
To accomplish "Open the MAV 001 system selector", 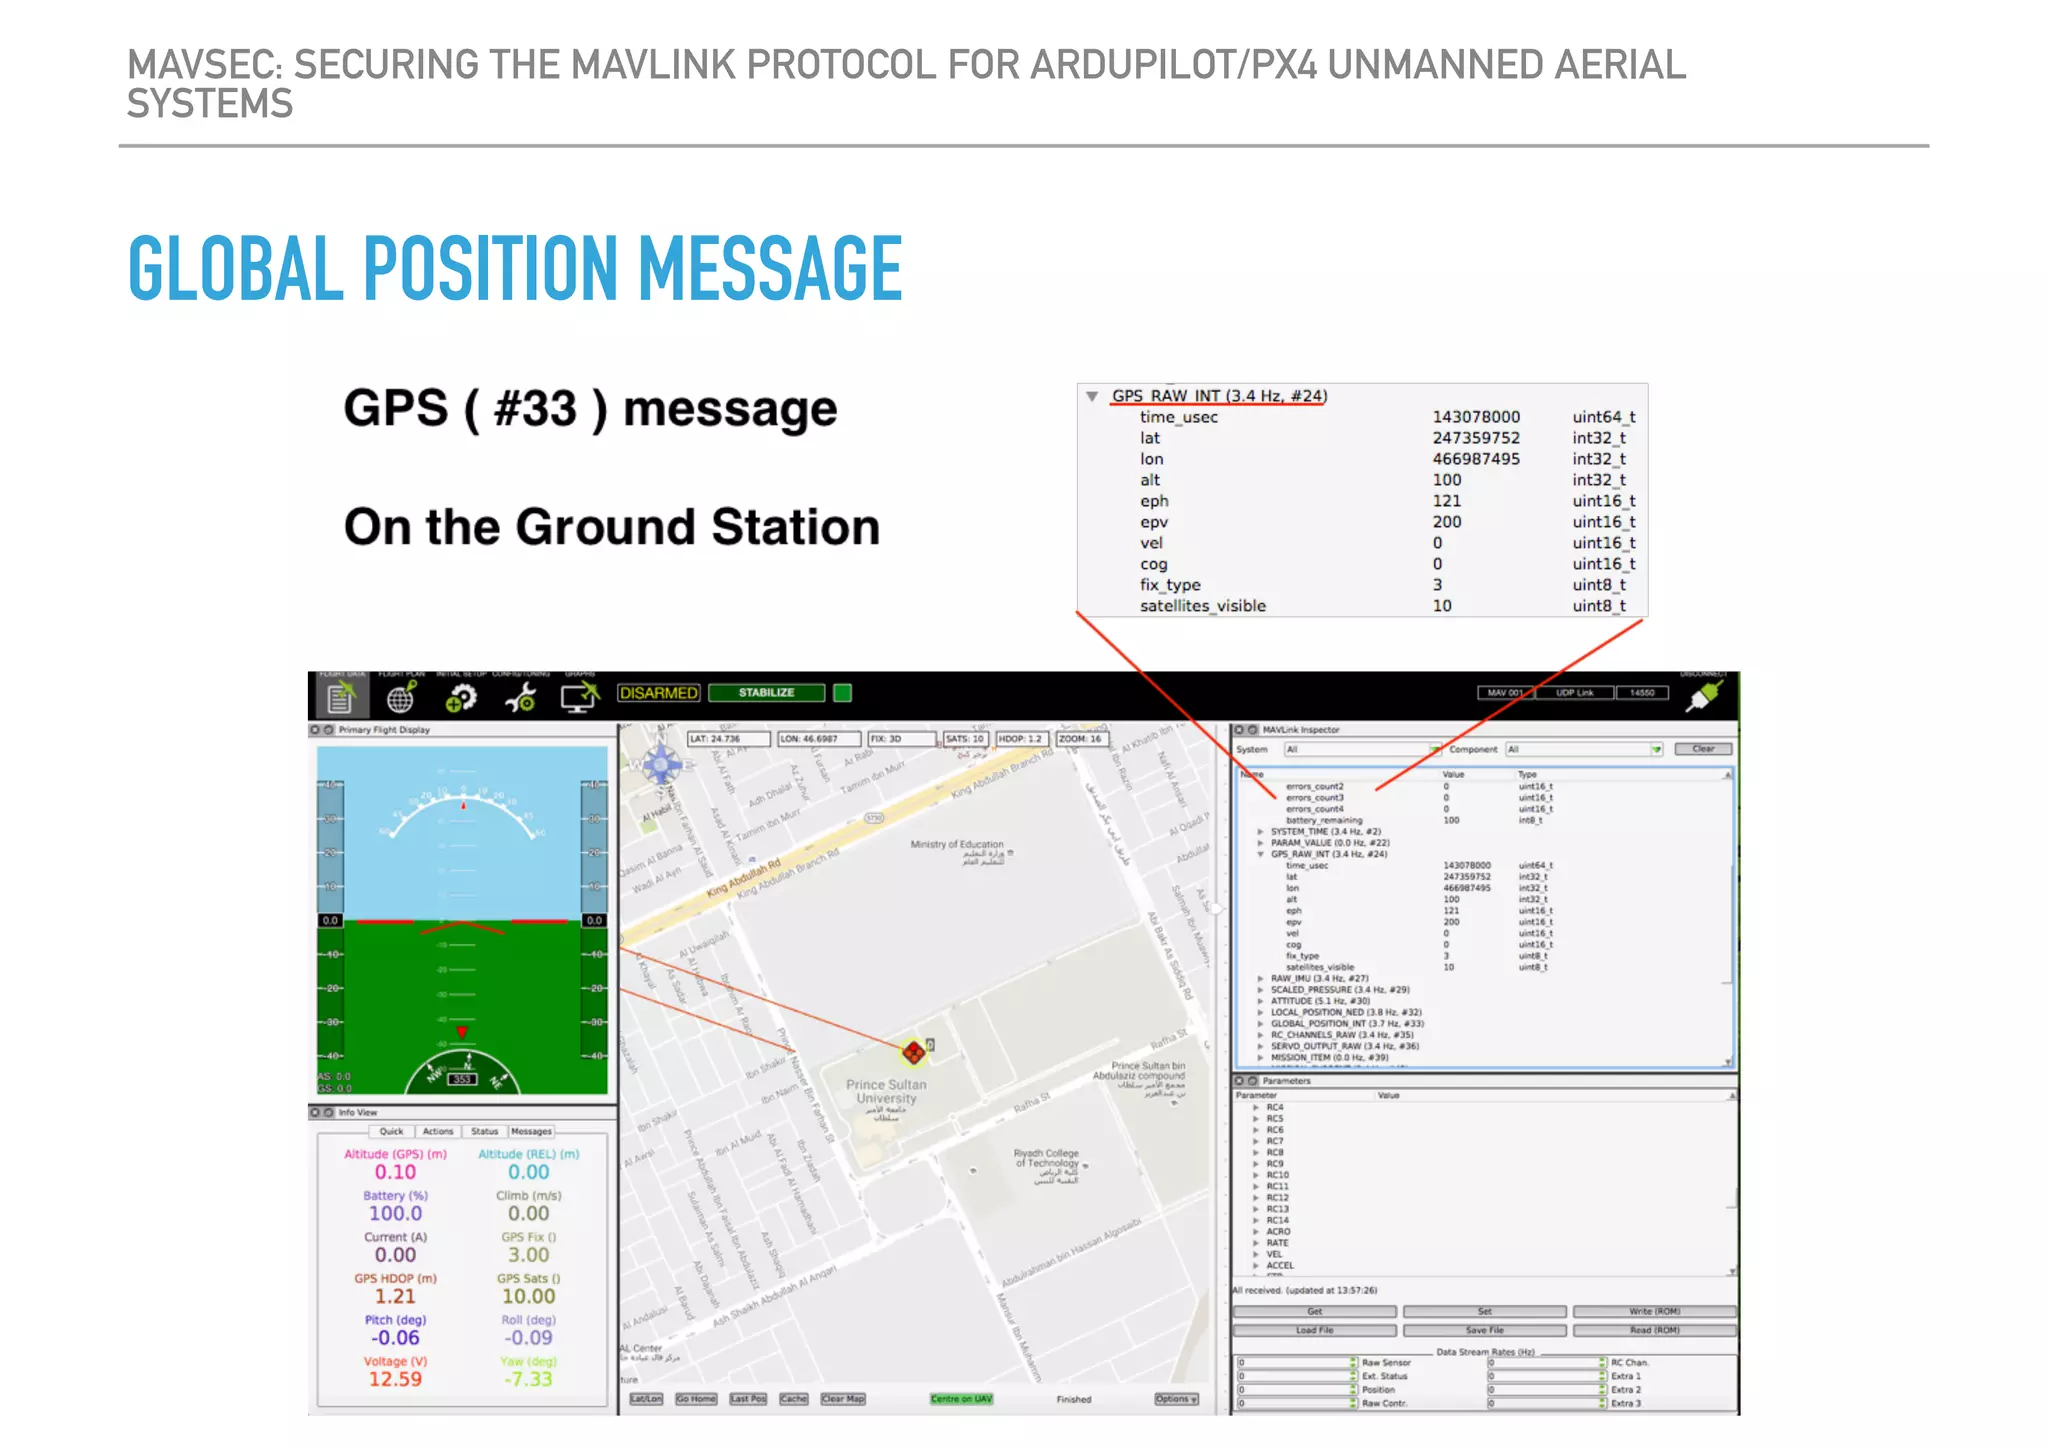I will (x=1505, y=693).
